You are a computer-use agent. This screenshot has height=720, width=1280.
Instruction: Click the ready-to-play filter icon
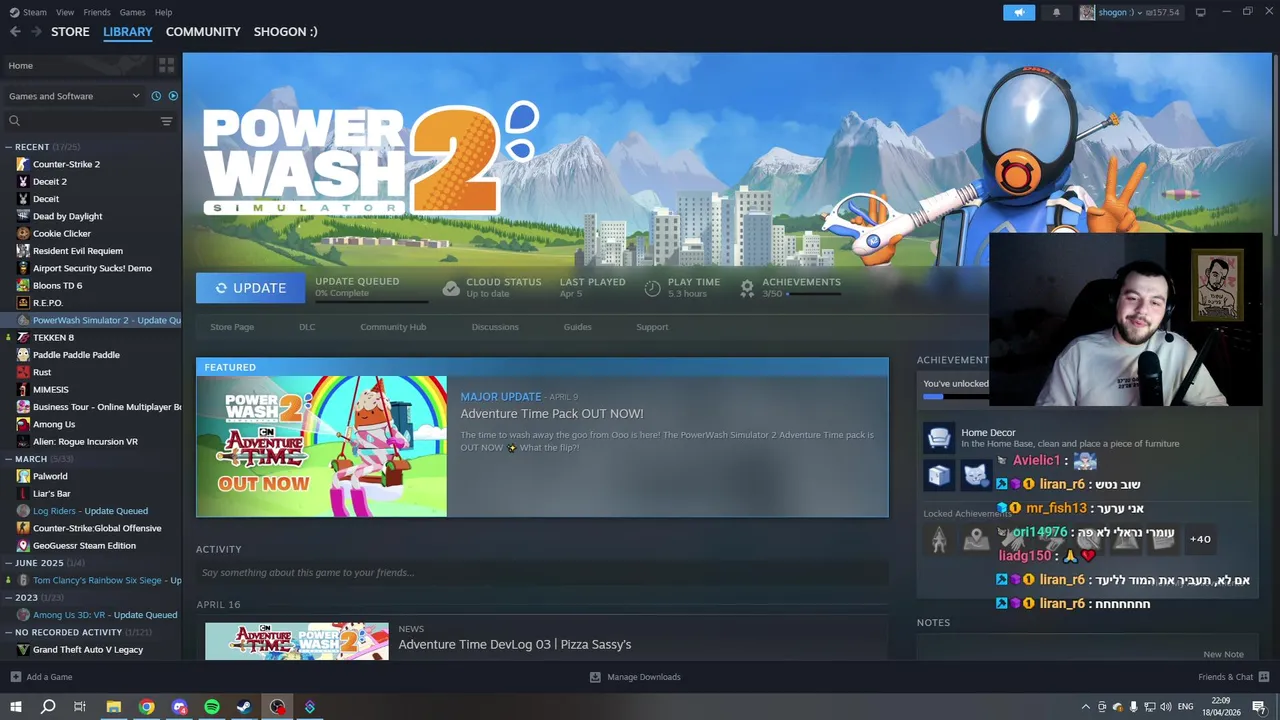click(x=173, y=96)
